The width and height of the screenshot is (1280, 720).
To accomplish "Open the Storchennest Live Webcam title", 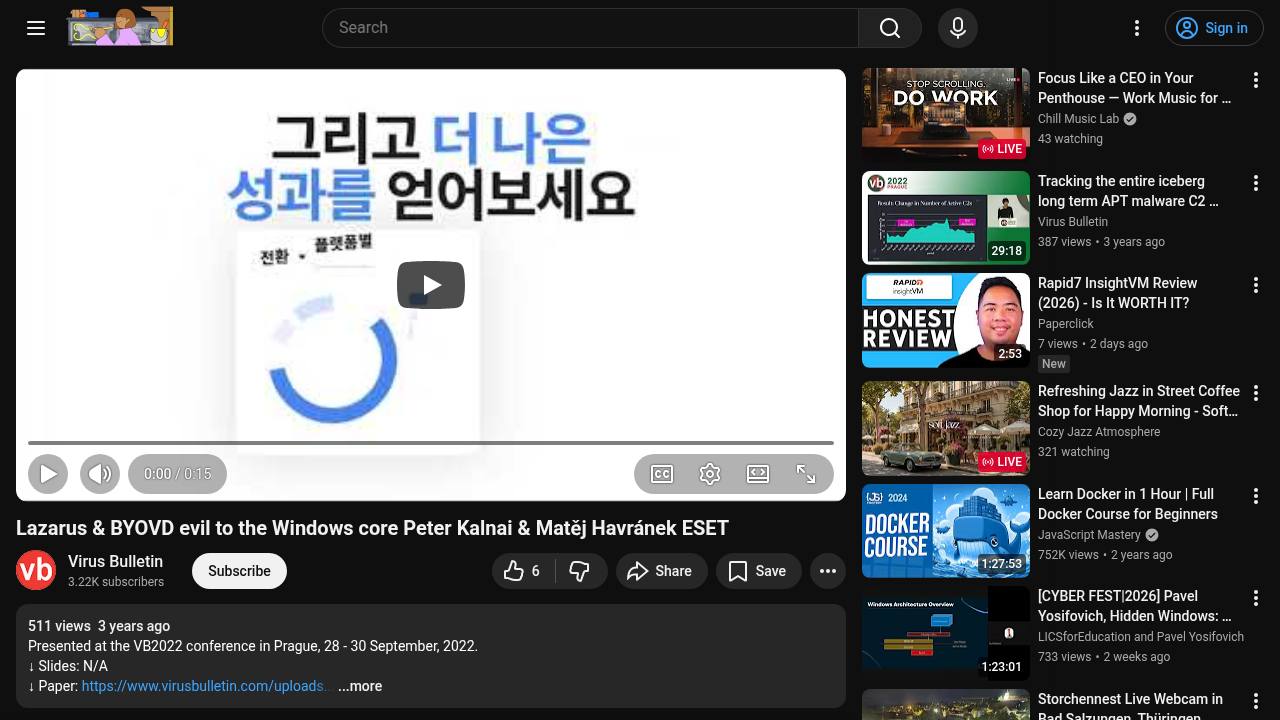I will [1131, 705].
